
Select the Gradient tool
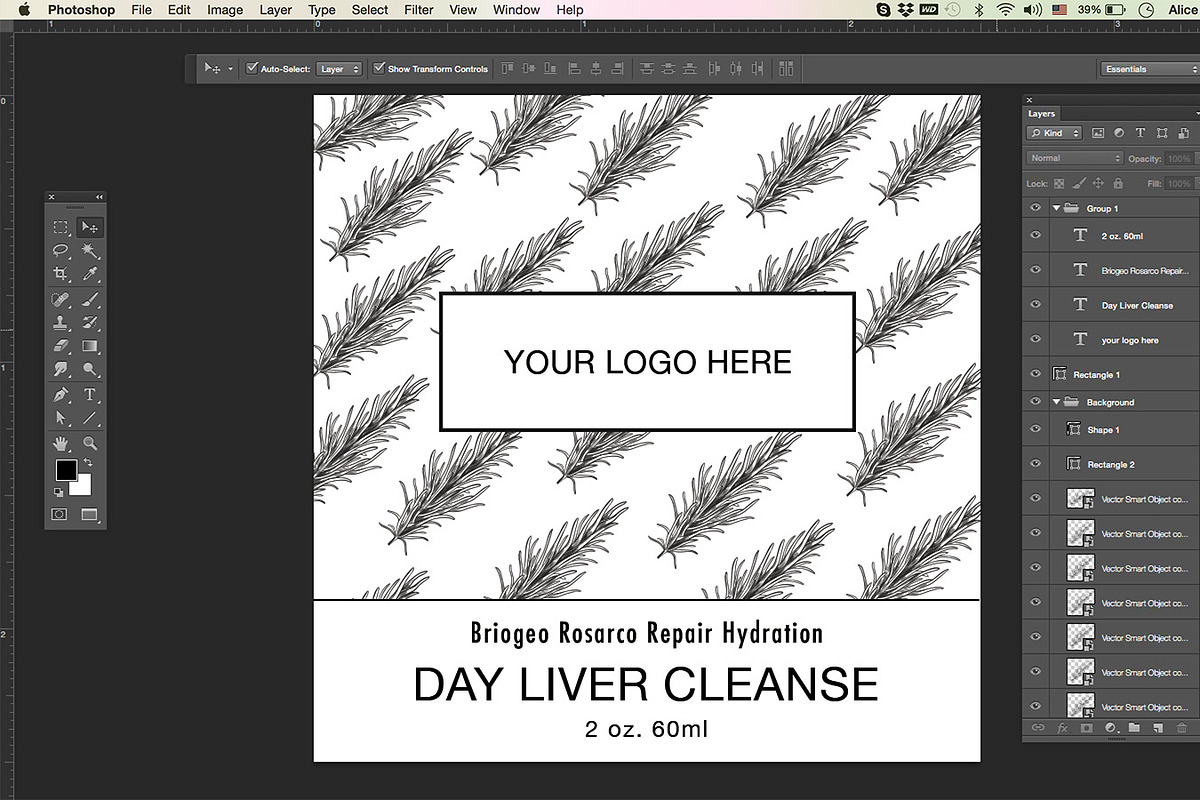90,346
